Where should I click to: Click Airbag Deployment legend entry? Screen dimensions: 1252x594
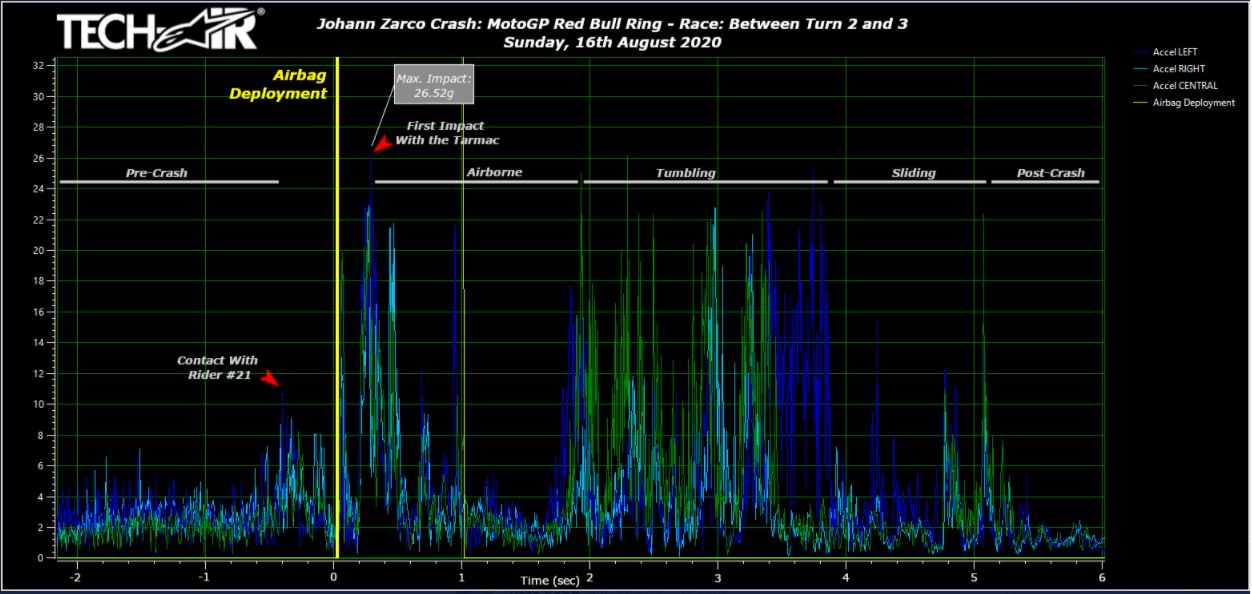1193,102
